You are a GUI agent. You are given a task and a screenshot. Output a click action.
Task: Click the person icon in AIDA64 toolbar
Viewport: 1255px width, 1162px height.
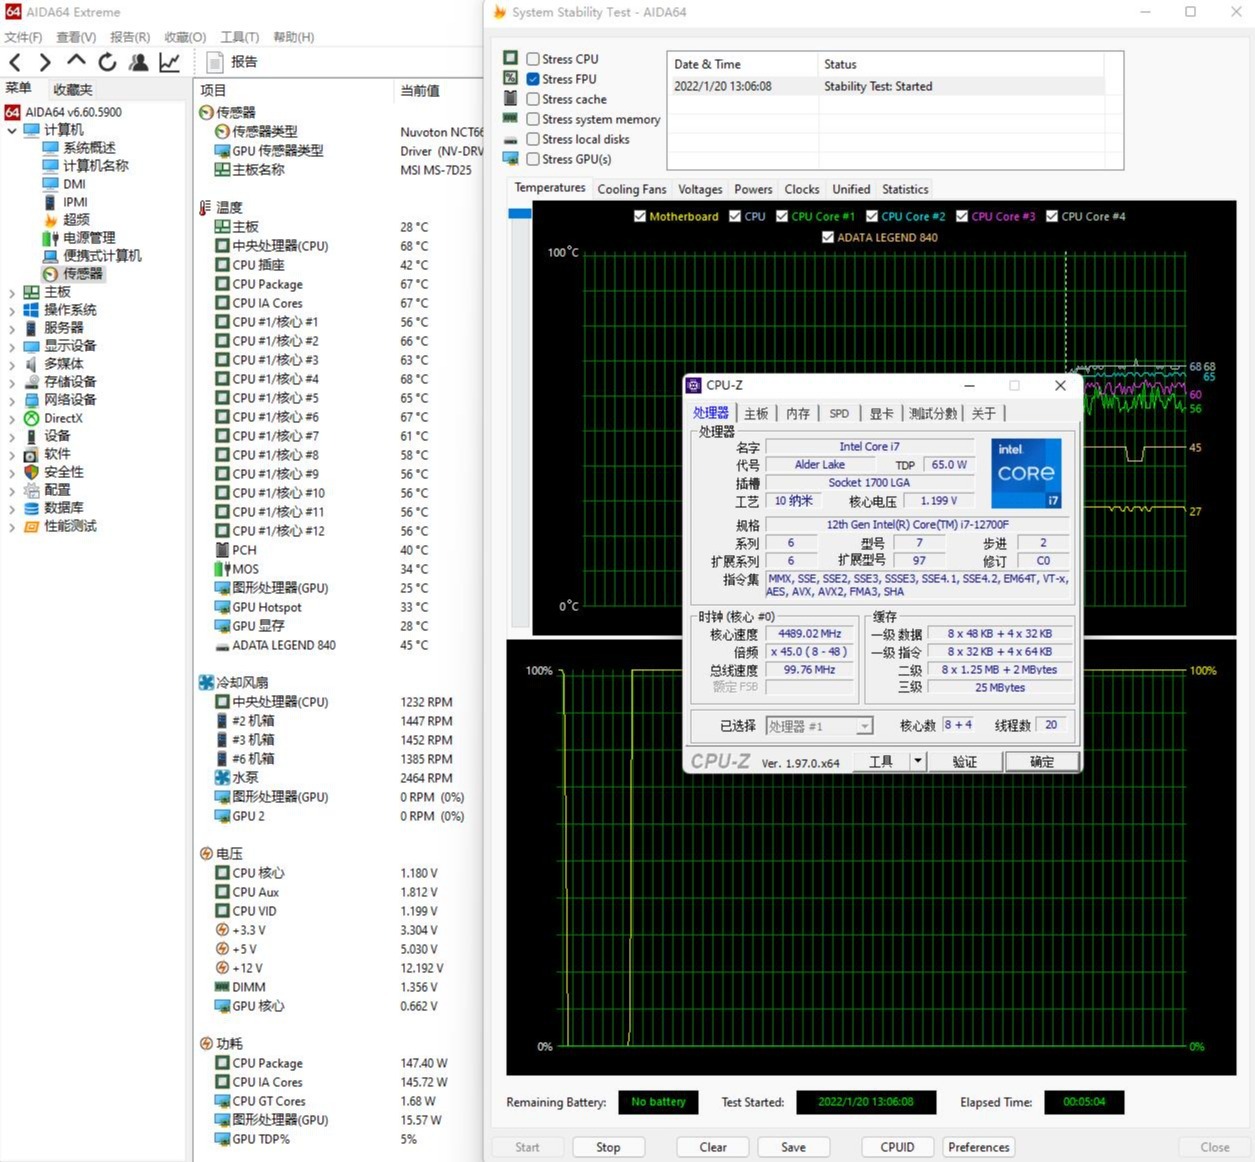(x=138, y=62)
